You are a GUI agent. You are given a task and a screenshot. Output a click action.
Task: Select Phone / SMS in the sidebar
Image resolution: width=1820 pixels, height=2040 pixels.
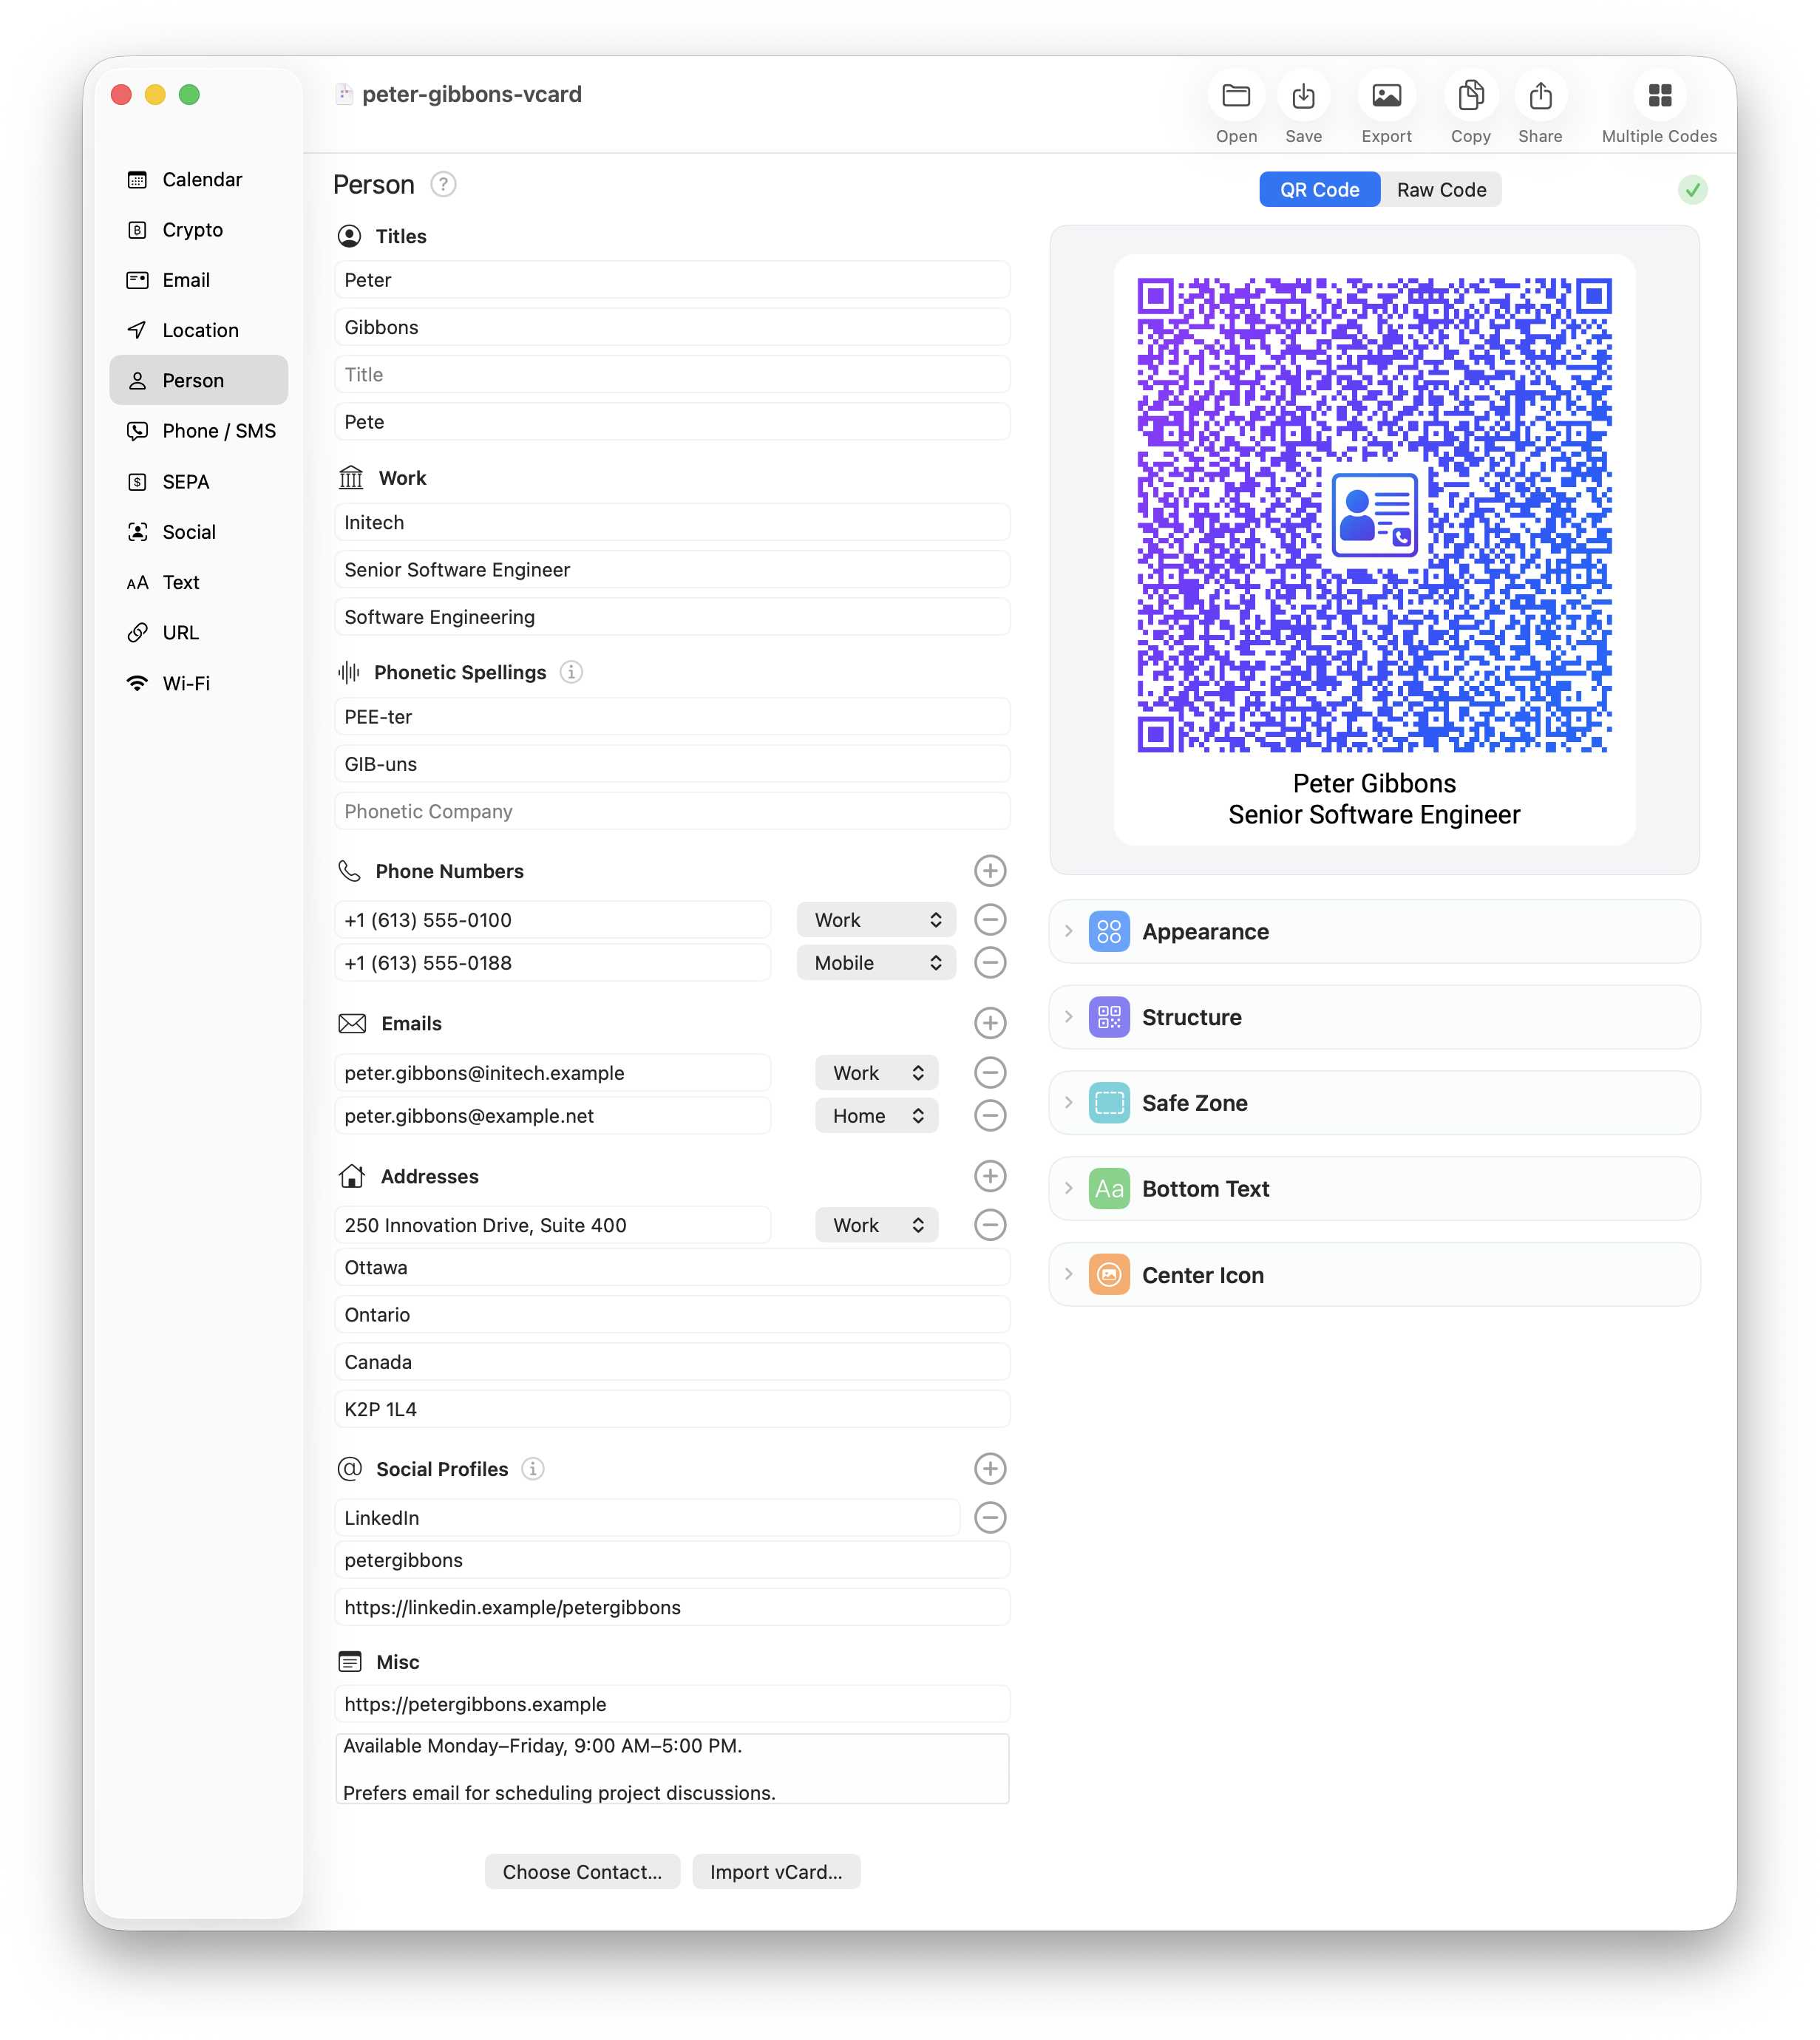coord(199,431)
